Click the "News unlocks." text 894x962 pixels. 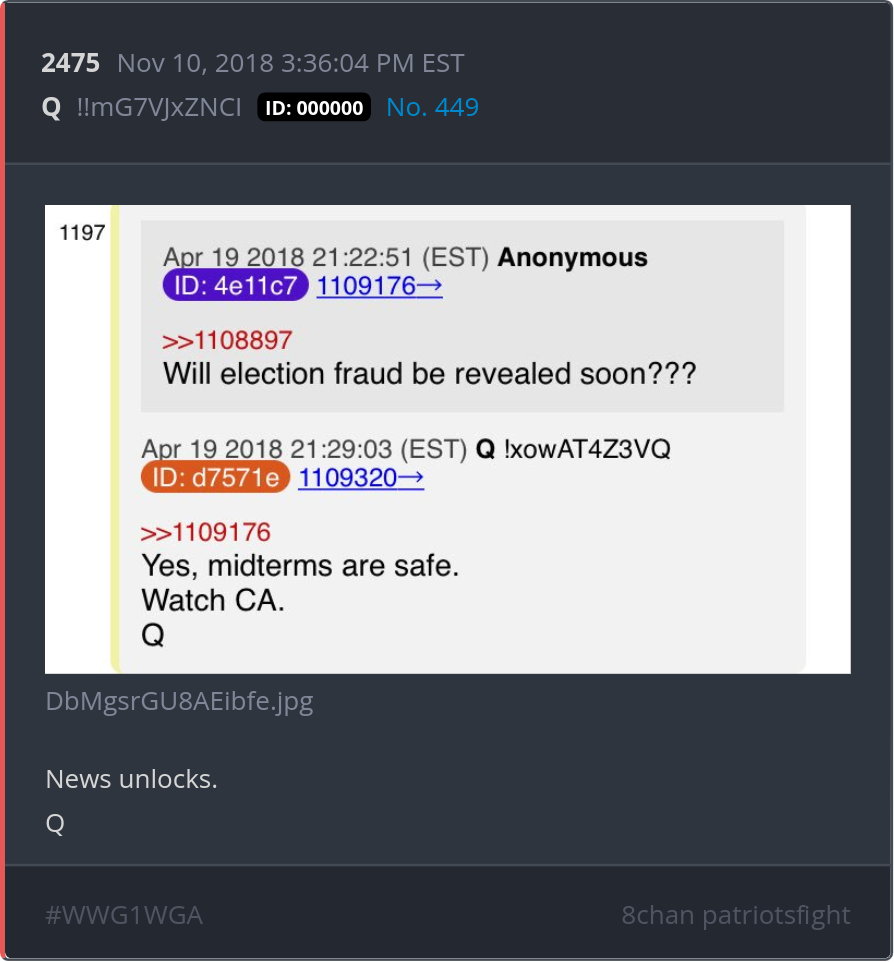(131, 779)
